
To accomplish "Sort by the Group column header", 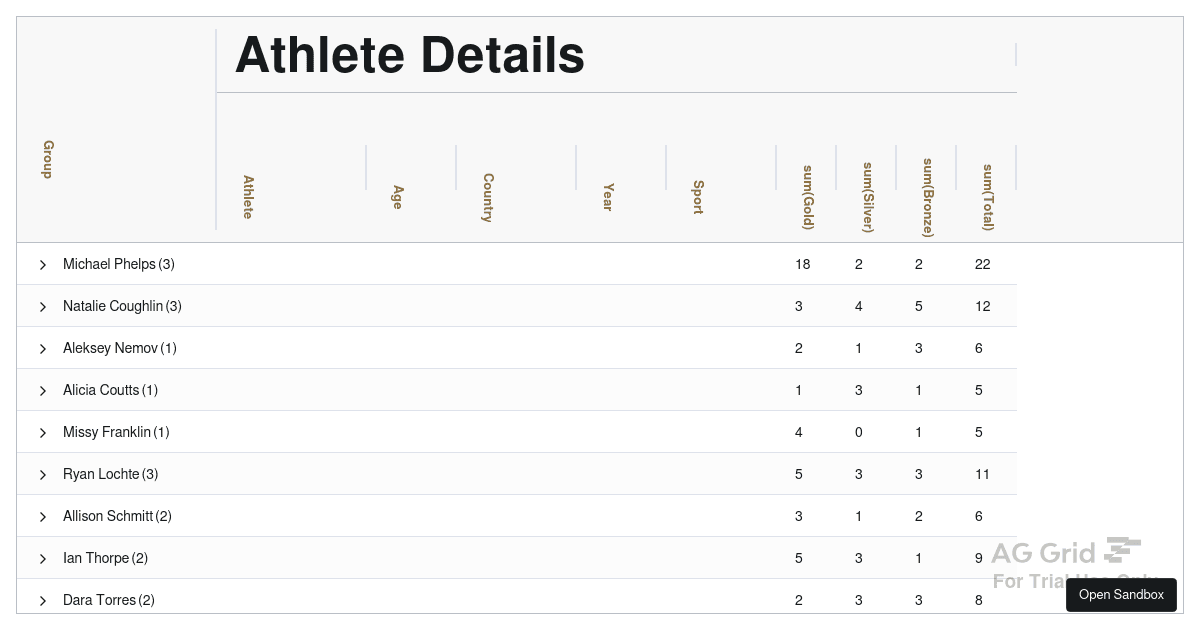I will [x=48, y=159].
